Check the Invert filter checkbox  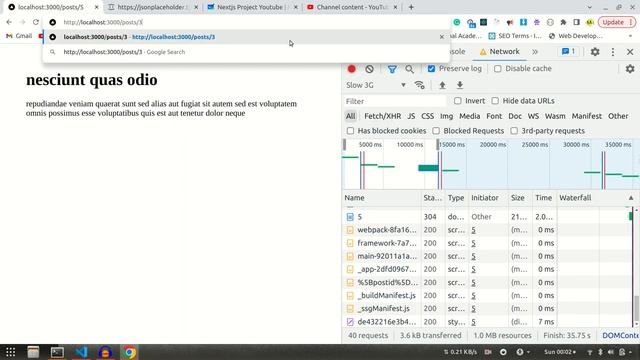click(x=458, y=101)
